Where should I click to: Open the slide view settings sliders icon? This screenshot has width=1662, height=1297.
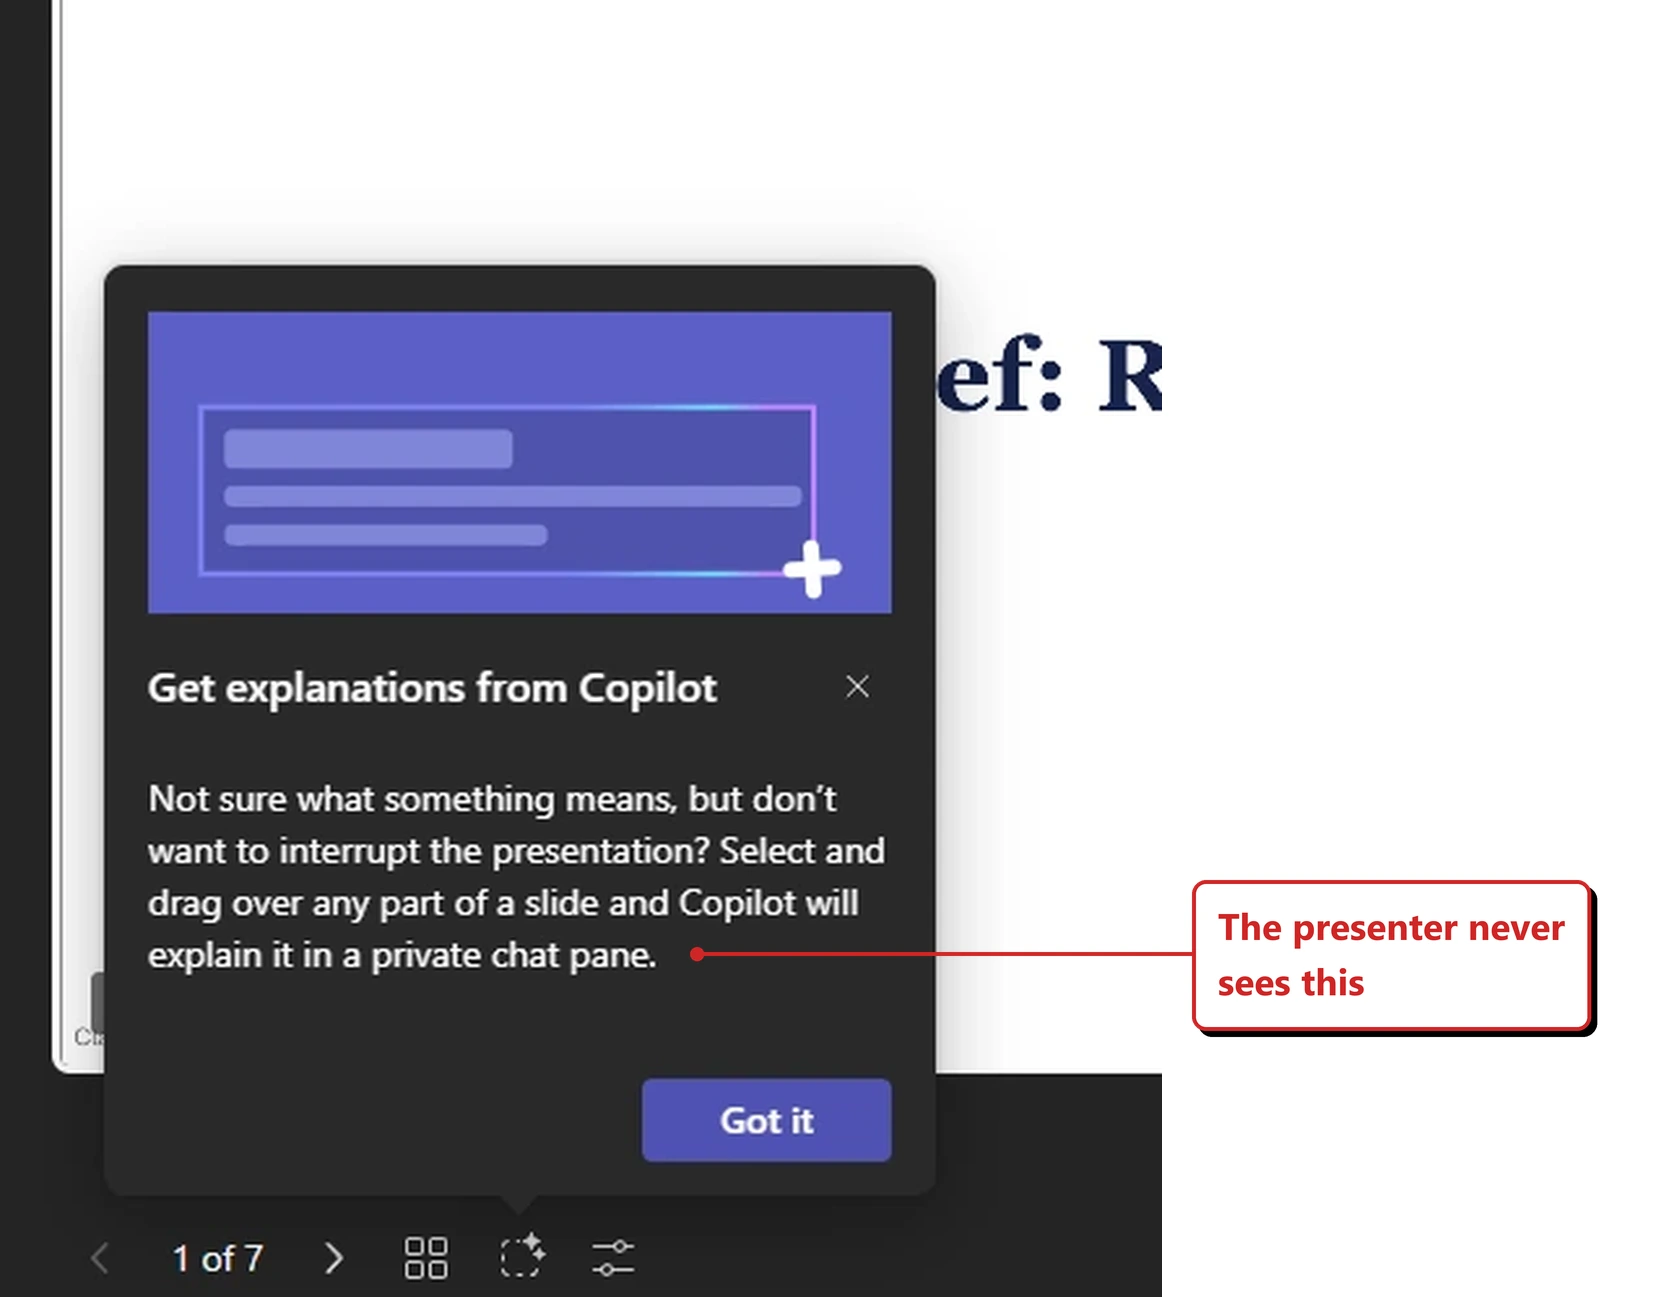coord(613,1258)
